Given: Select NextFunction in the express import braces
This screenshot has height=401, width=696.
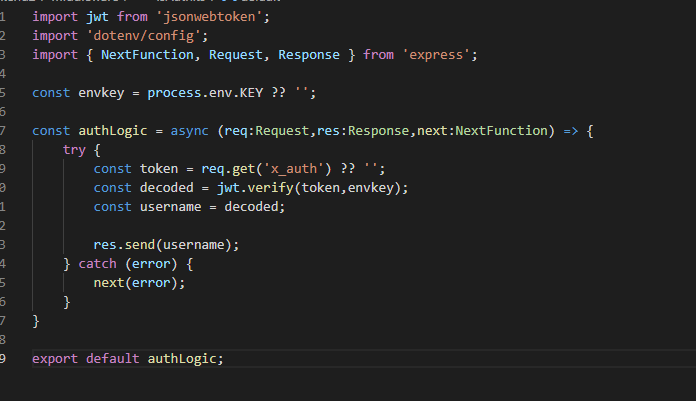Looking at the screenshot, I should coord(147,55).
